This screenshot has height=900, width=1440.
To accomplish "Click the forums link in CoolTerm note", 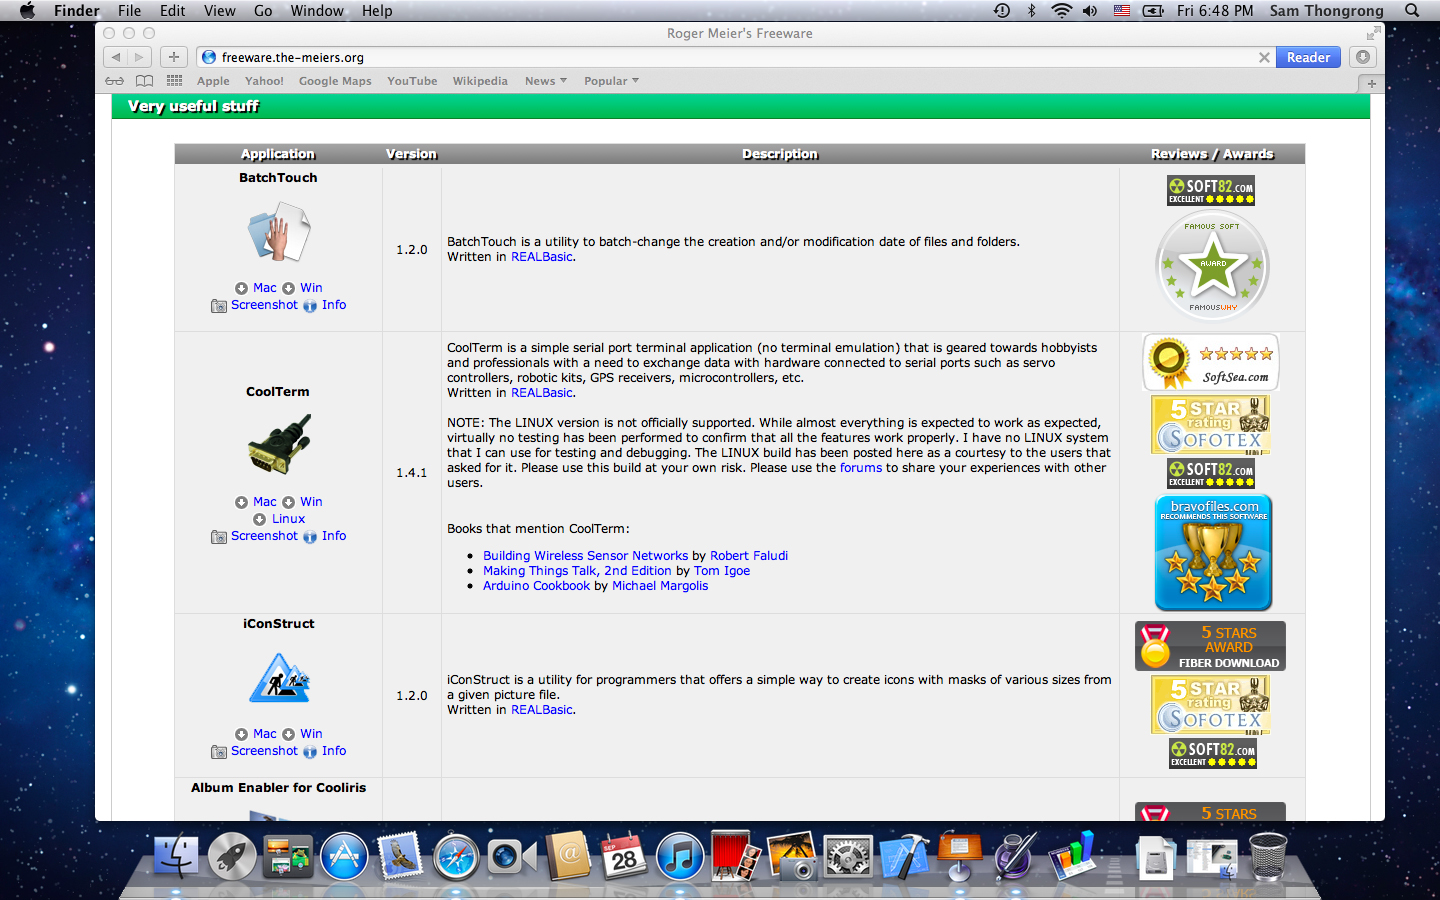I will coord(861,468).
